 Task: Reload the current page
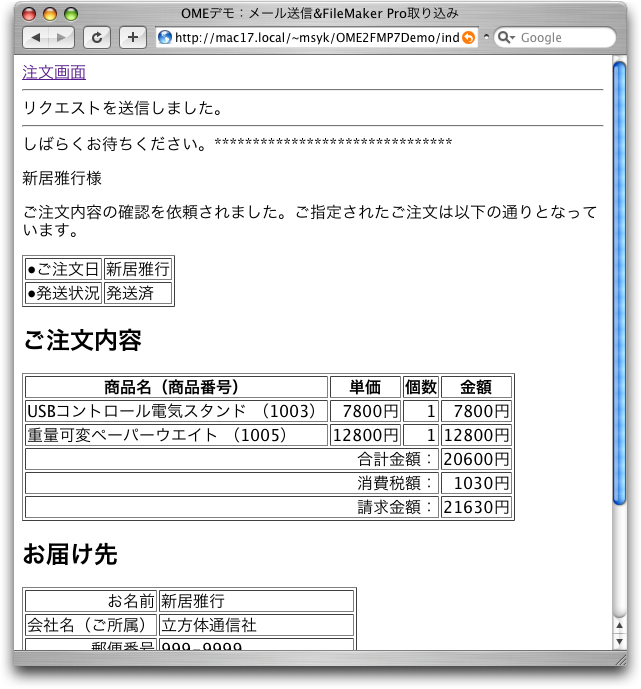coord(97,38)
